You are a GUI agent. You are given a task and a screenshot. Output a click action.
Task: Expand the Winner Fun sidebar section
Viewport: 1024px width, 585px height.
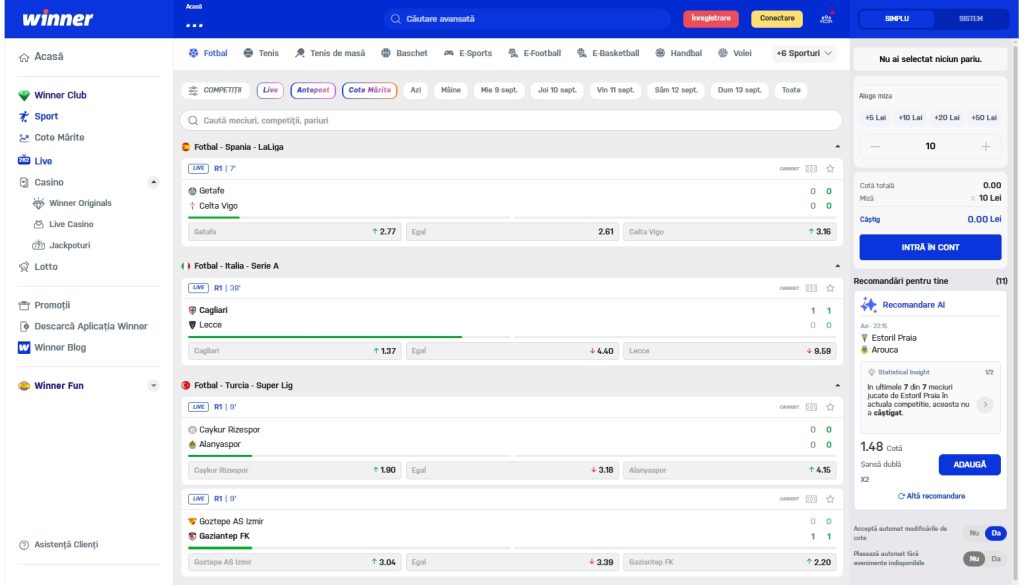pos(153,386)
